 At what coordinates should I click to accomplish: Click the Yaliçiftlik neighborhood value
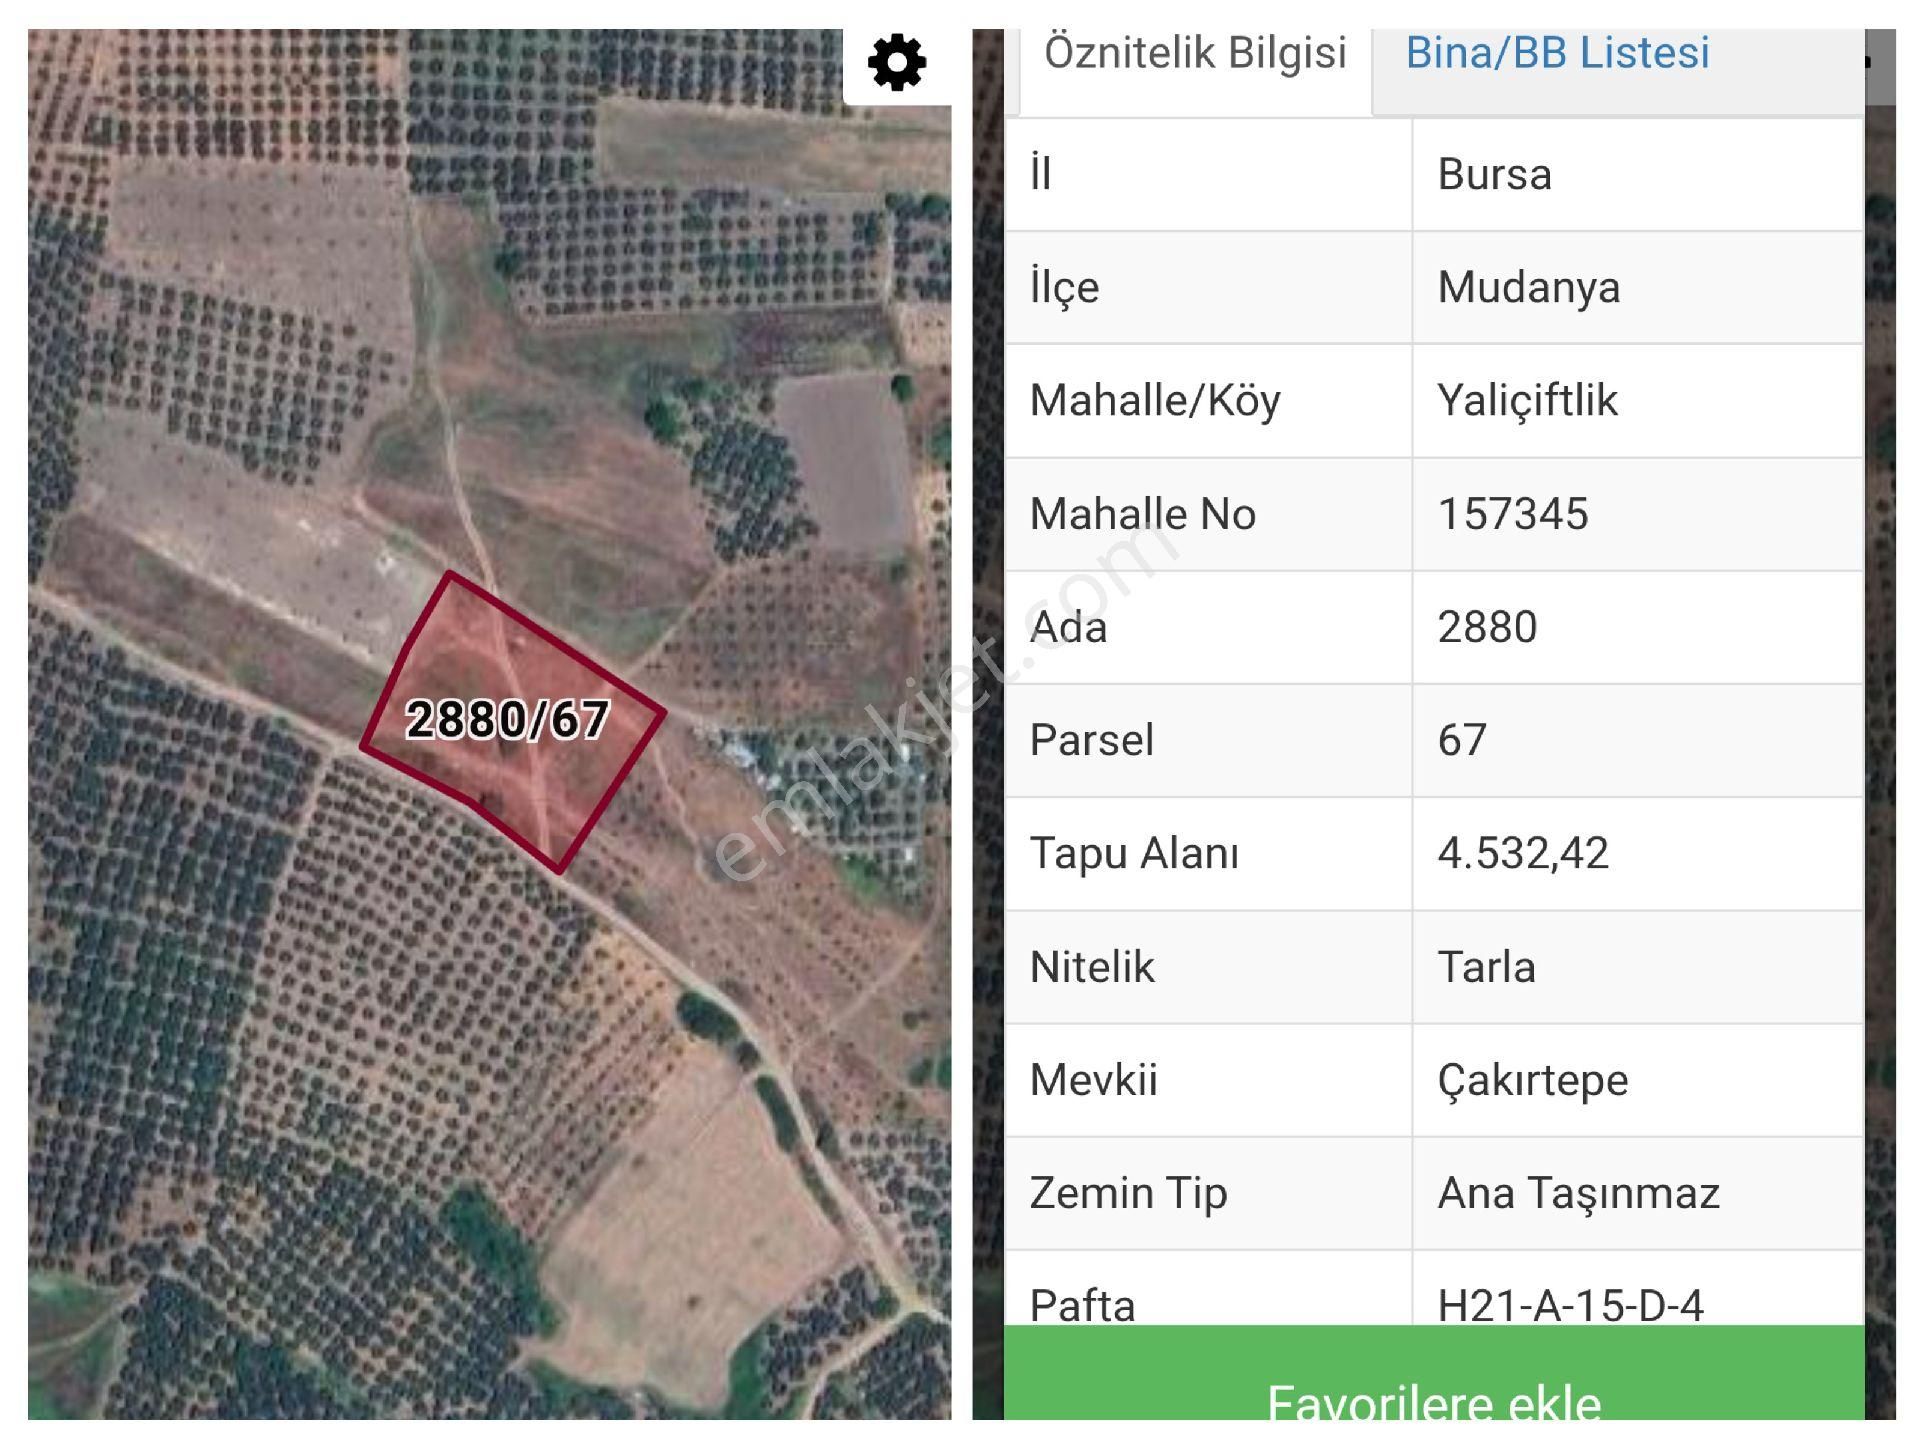[1527, 401]
